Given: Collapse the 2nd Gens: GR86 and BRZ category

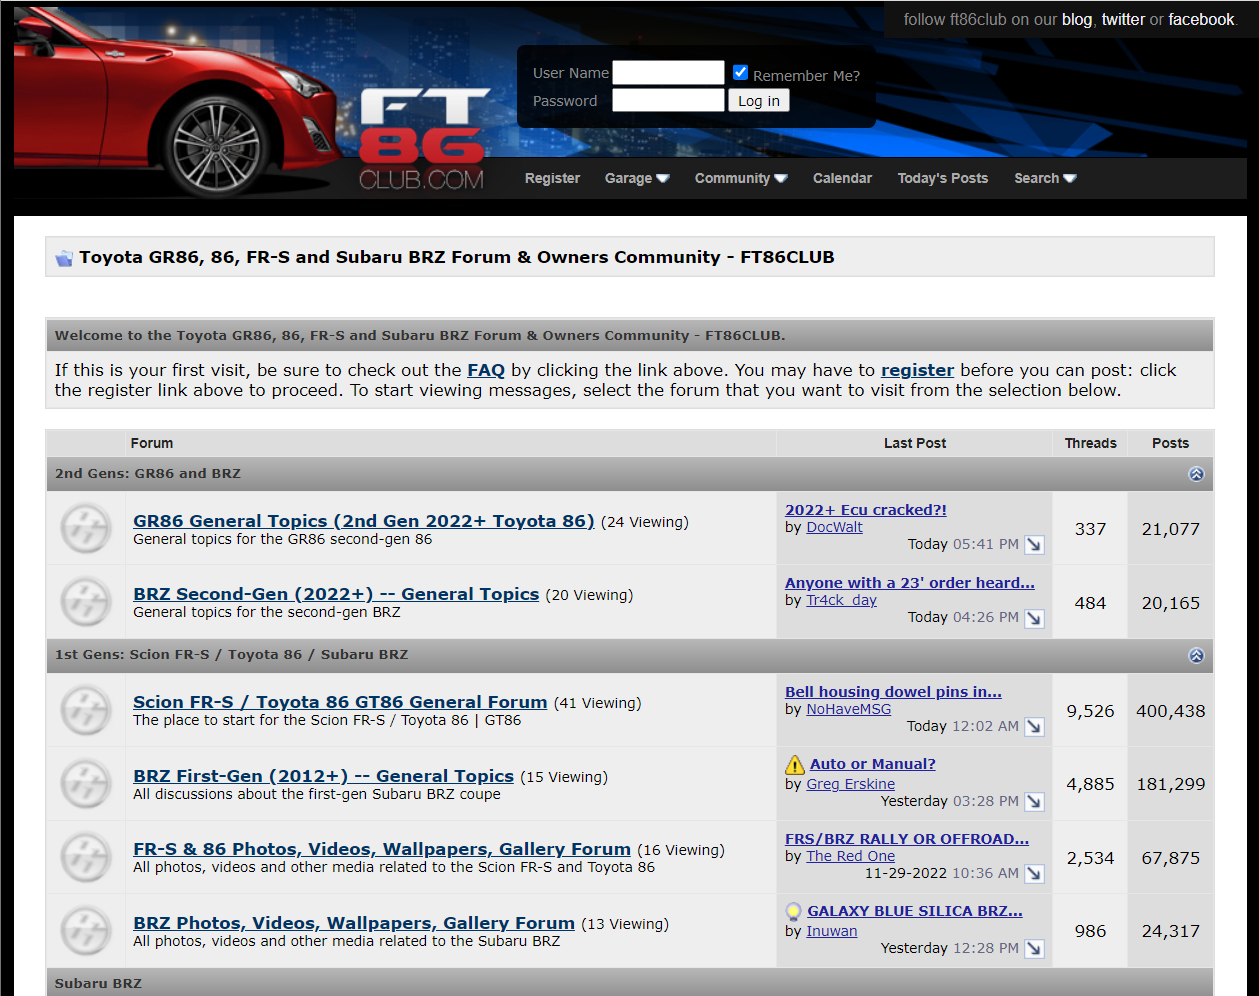Looking at the screenshot, I should pyautogui.click(x=1196, y=474).
